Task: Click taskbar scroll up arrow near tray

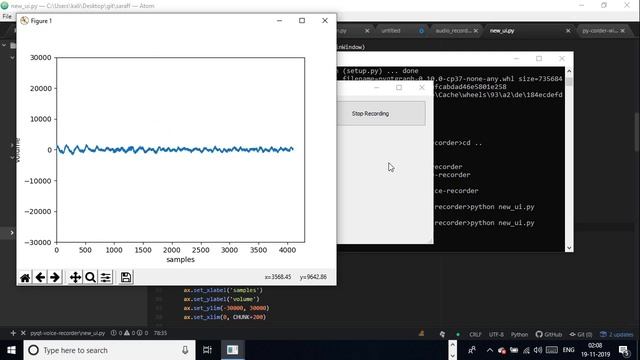Action: pos(452,345)
